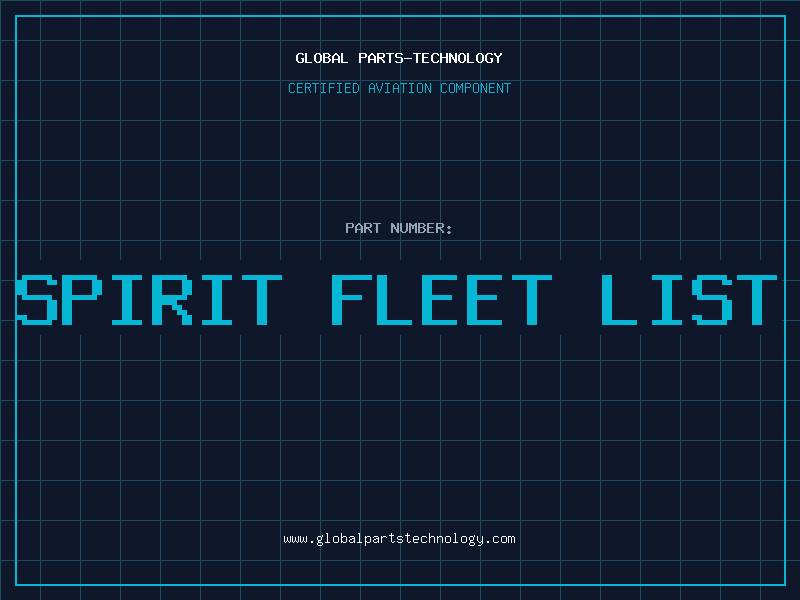The height and width of the screenshot is (600, 800).
Task: Select the large word LIST
Action: [x=690, y=300]
